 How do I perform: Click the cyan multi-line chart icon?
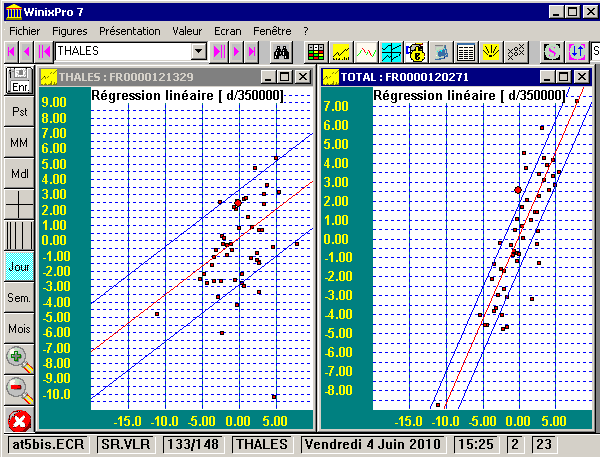(391, 52)
